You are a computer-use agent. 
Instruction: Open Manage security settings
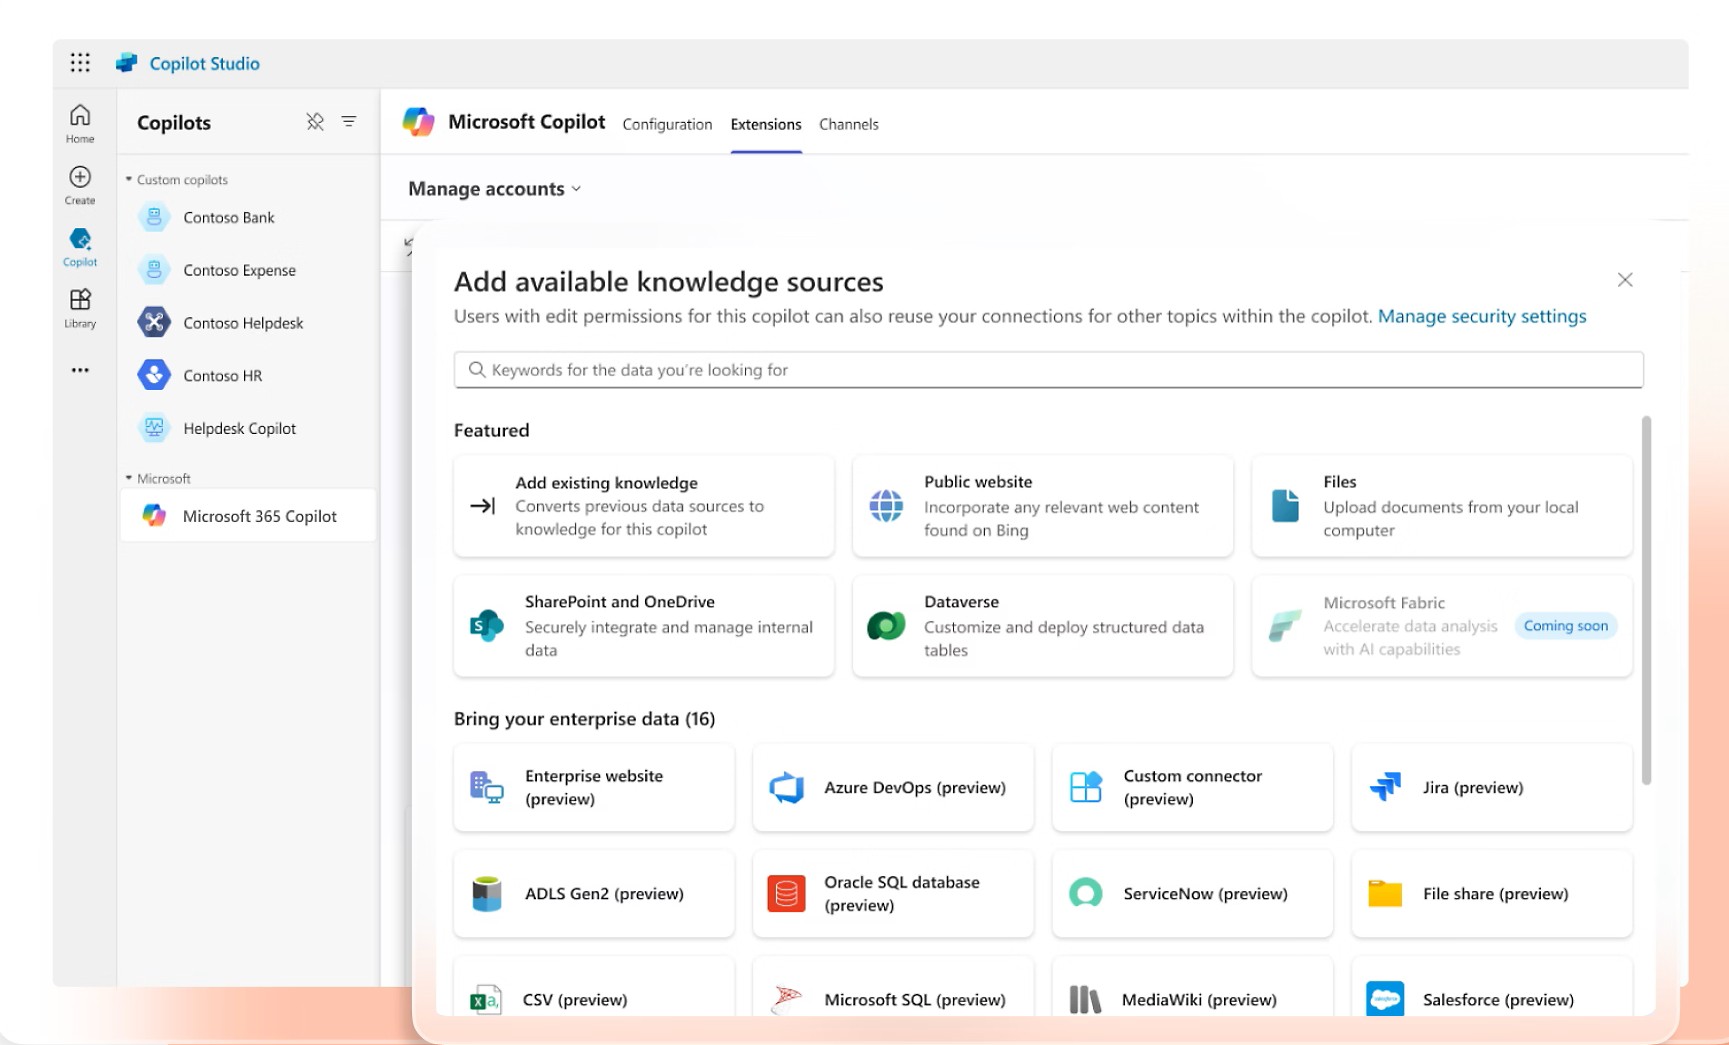[x=1482, y=316]
